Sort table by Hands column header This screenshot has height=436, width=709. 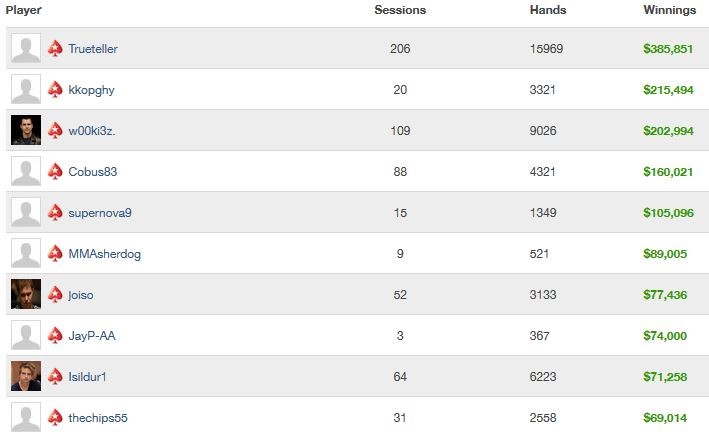pos(548,10)
